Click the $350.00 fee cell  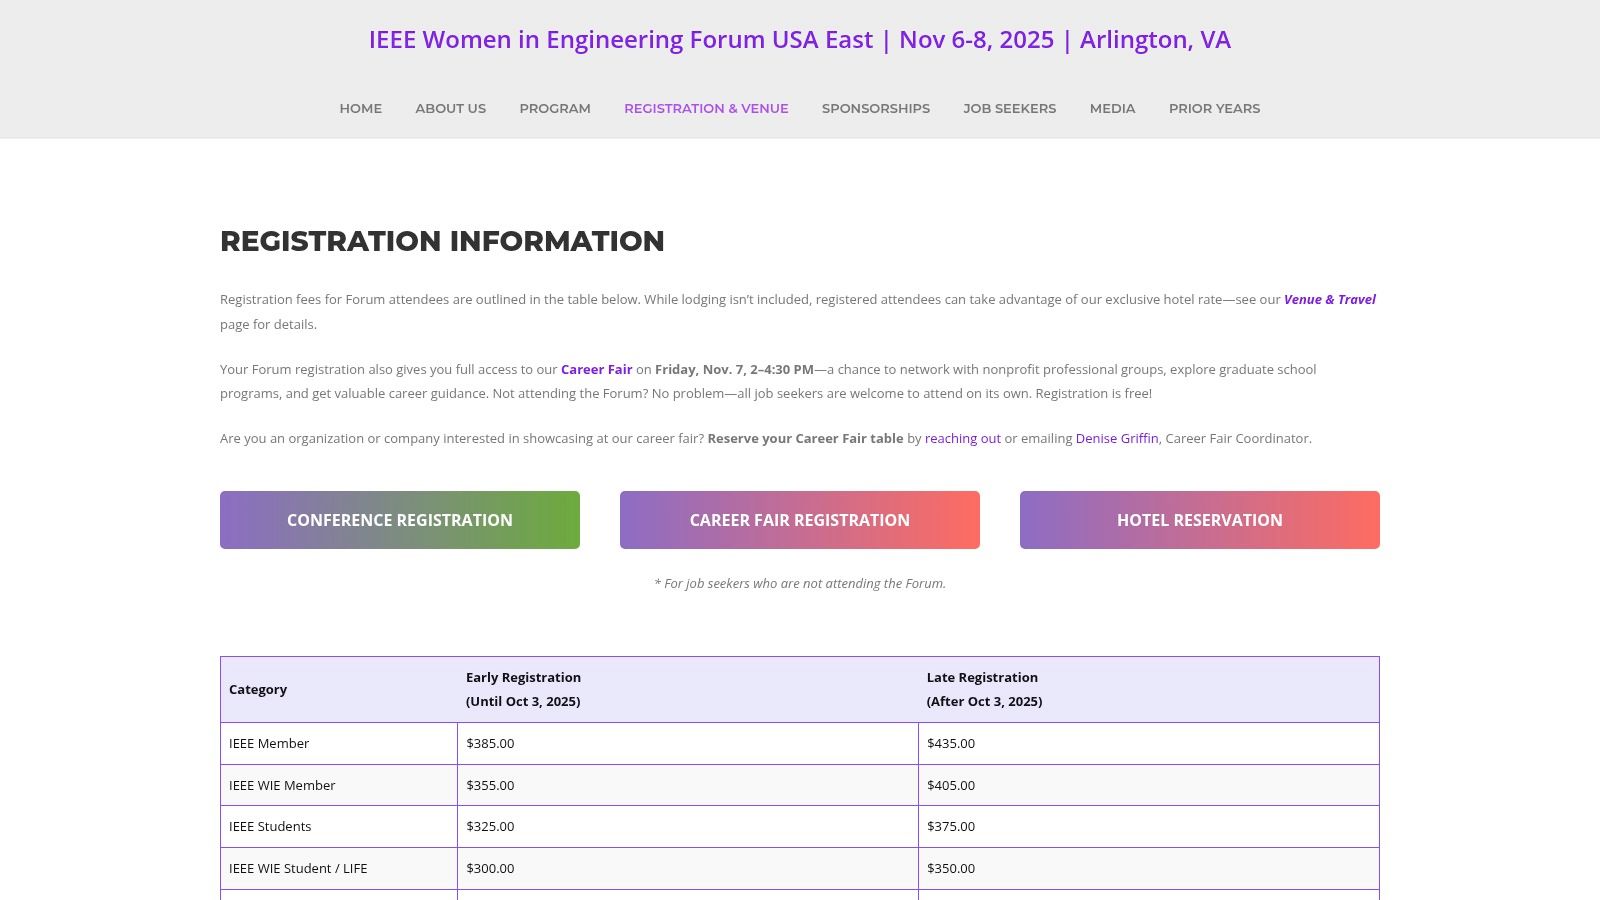[1148, 869]
